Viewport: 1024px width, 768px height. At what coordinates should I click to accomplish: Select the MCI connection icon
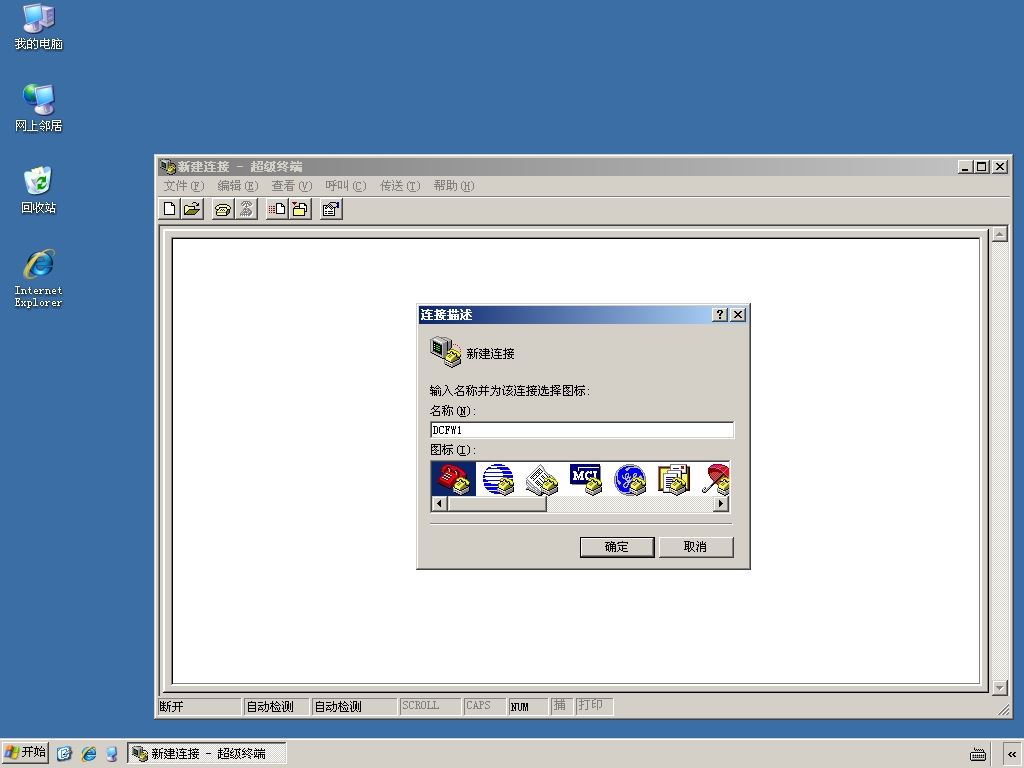(x=586, y=479)
